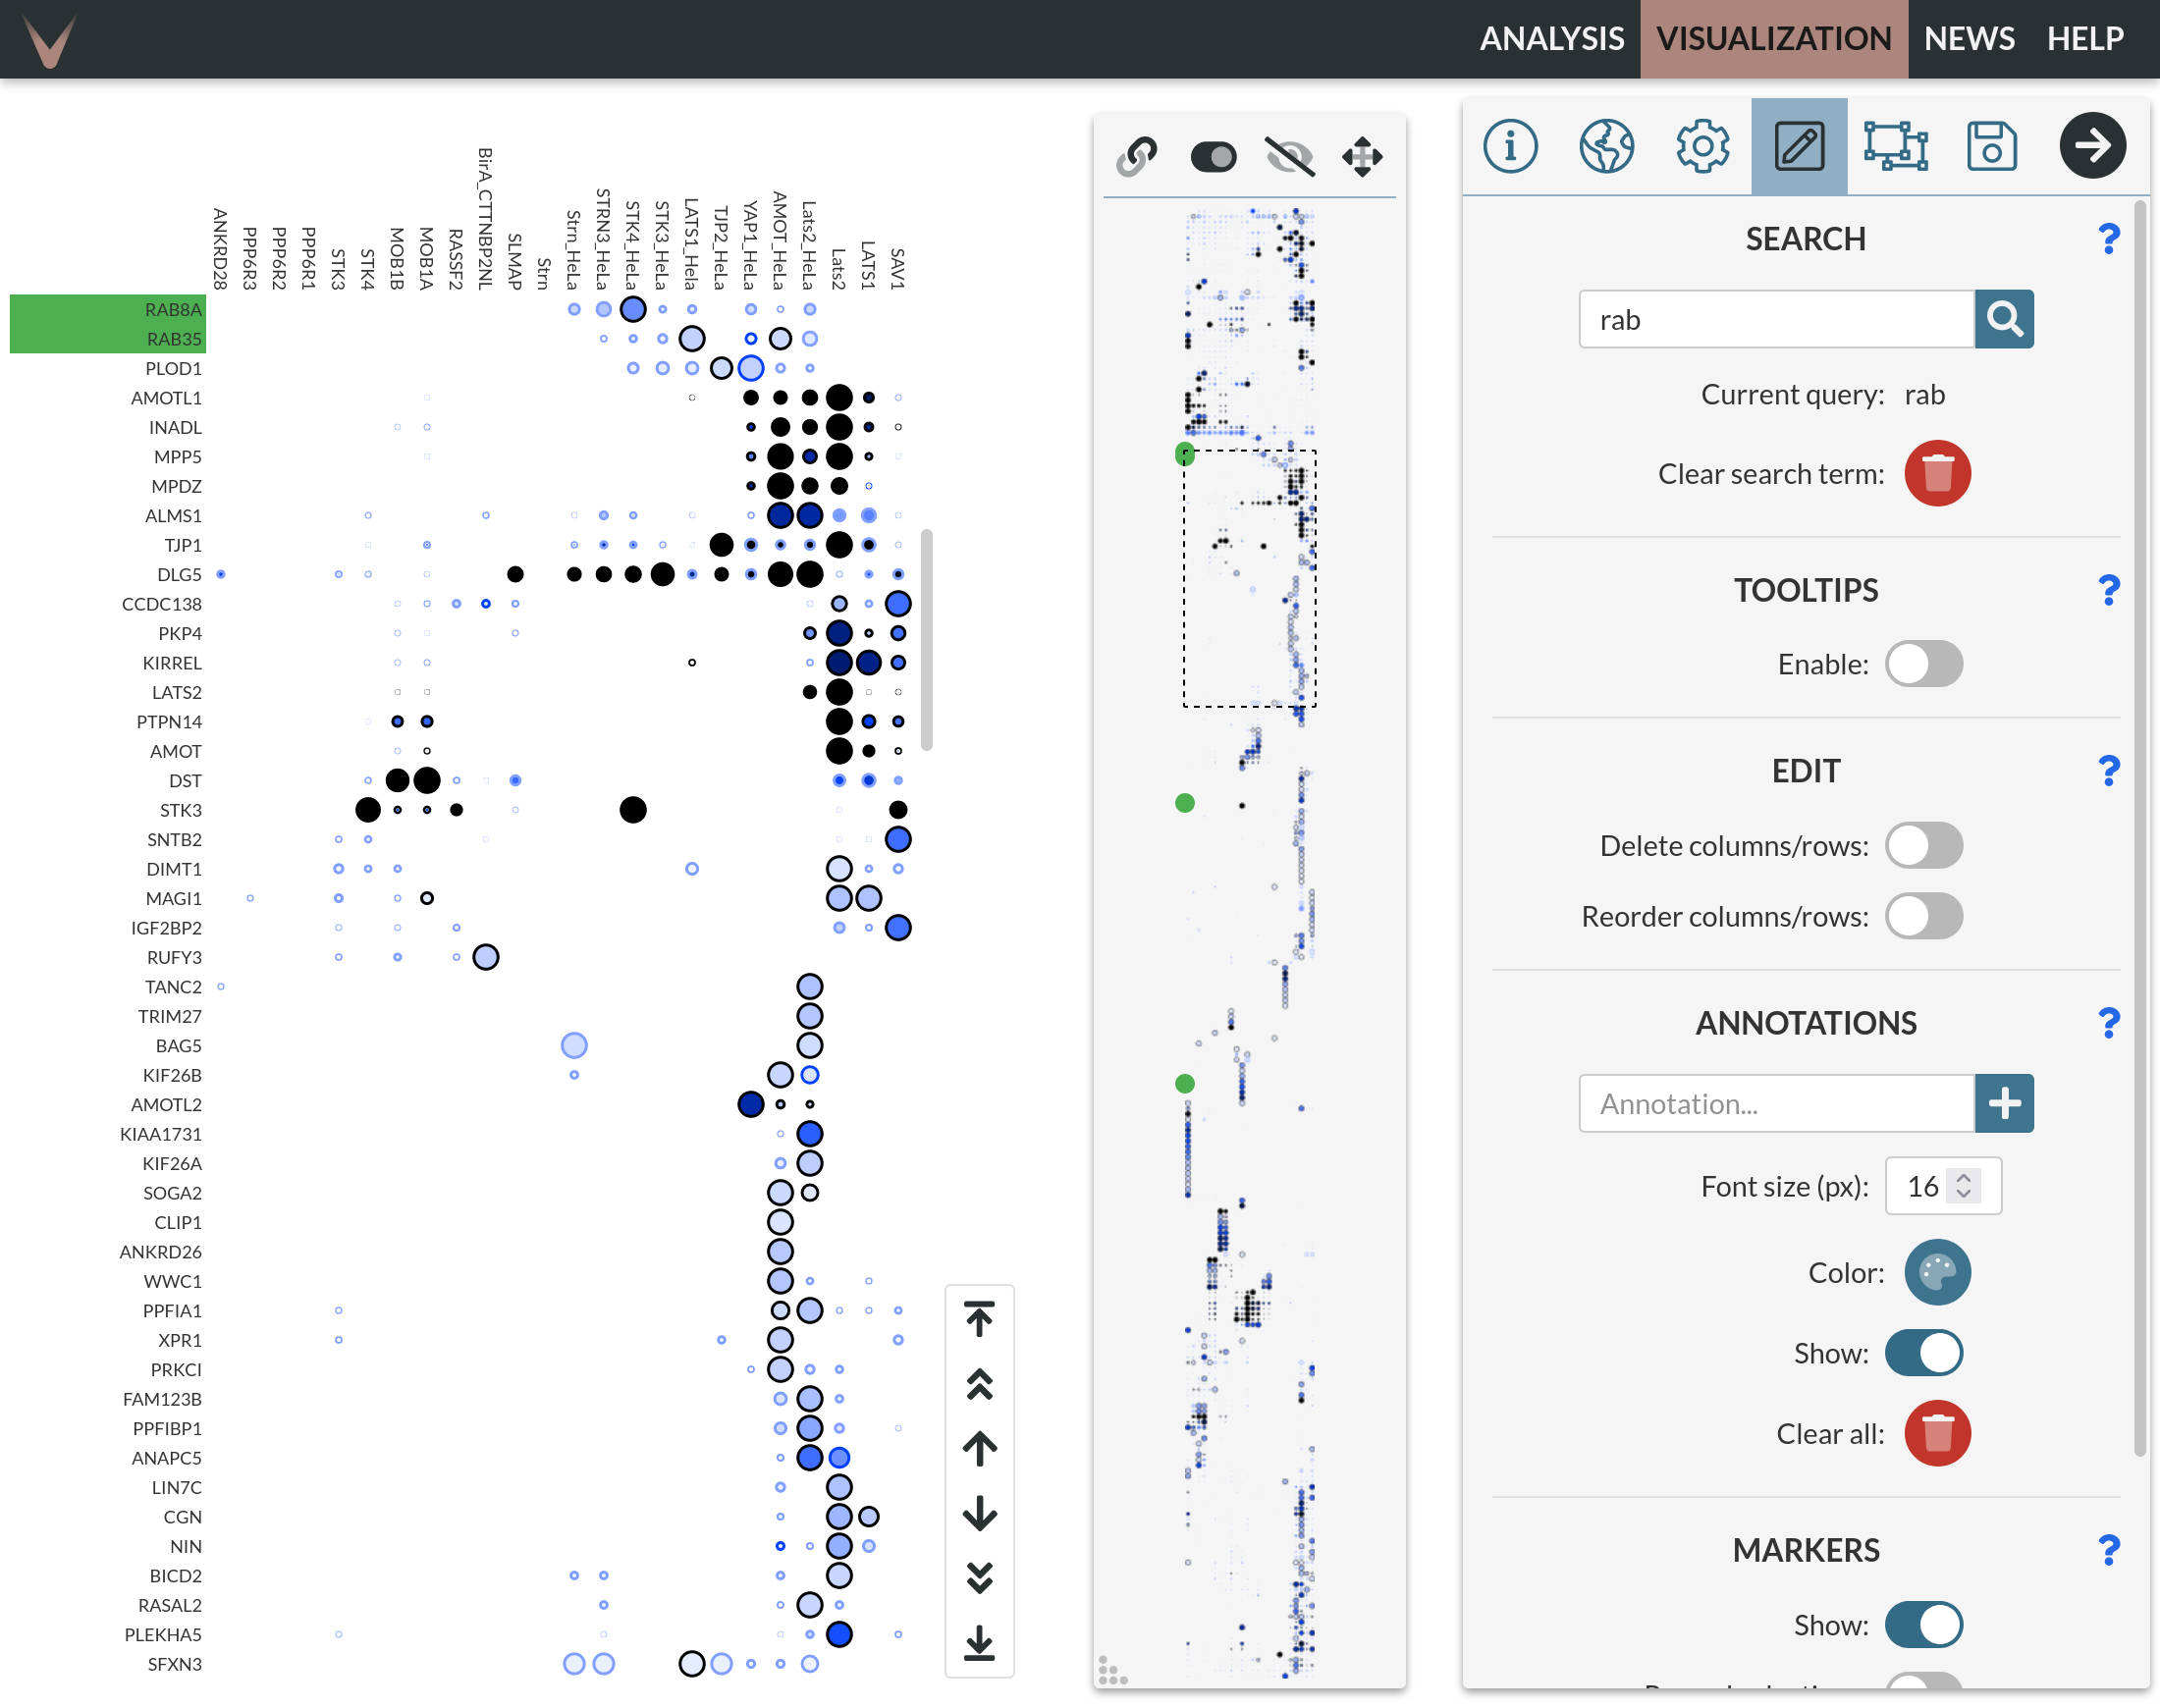The height and width of the screenshot is (1708, 2160).
Task: Toggle Reorder columns/rows switch
Action: (x=1923, y=916)
